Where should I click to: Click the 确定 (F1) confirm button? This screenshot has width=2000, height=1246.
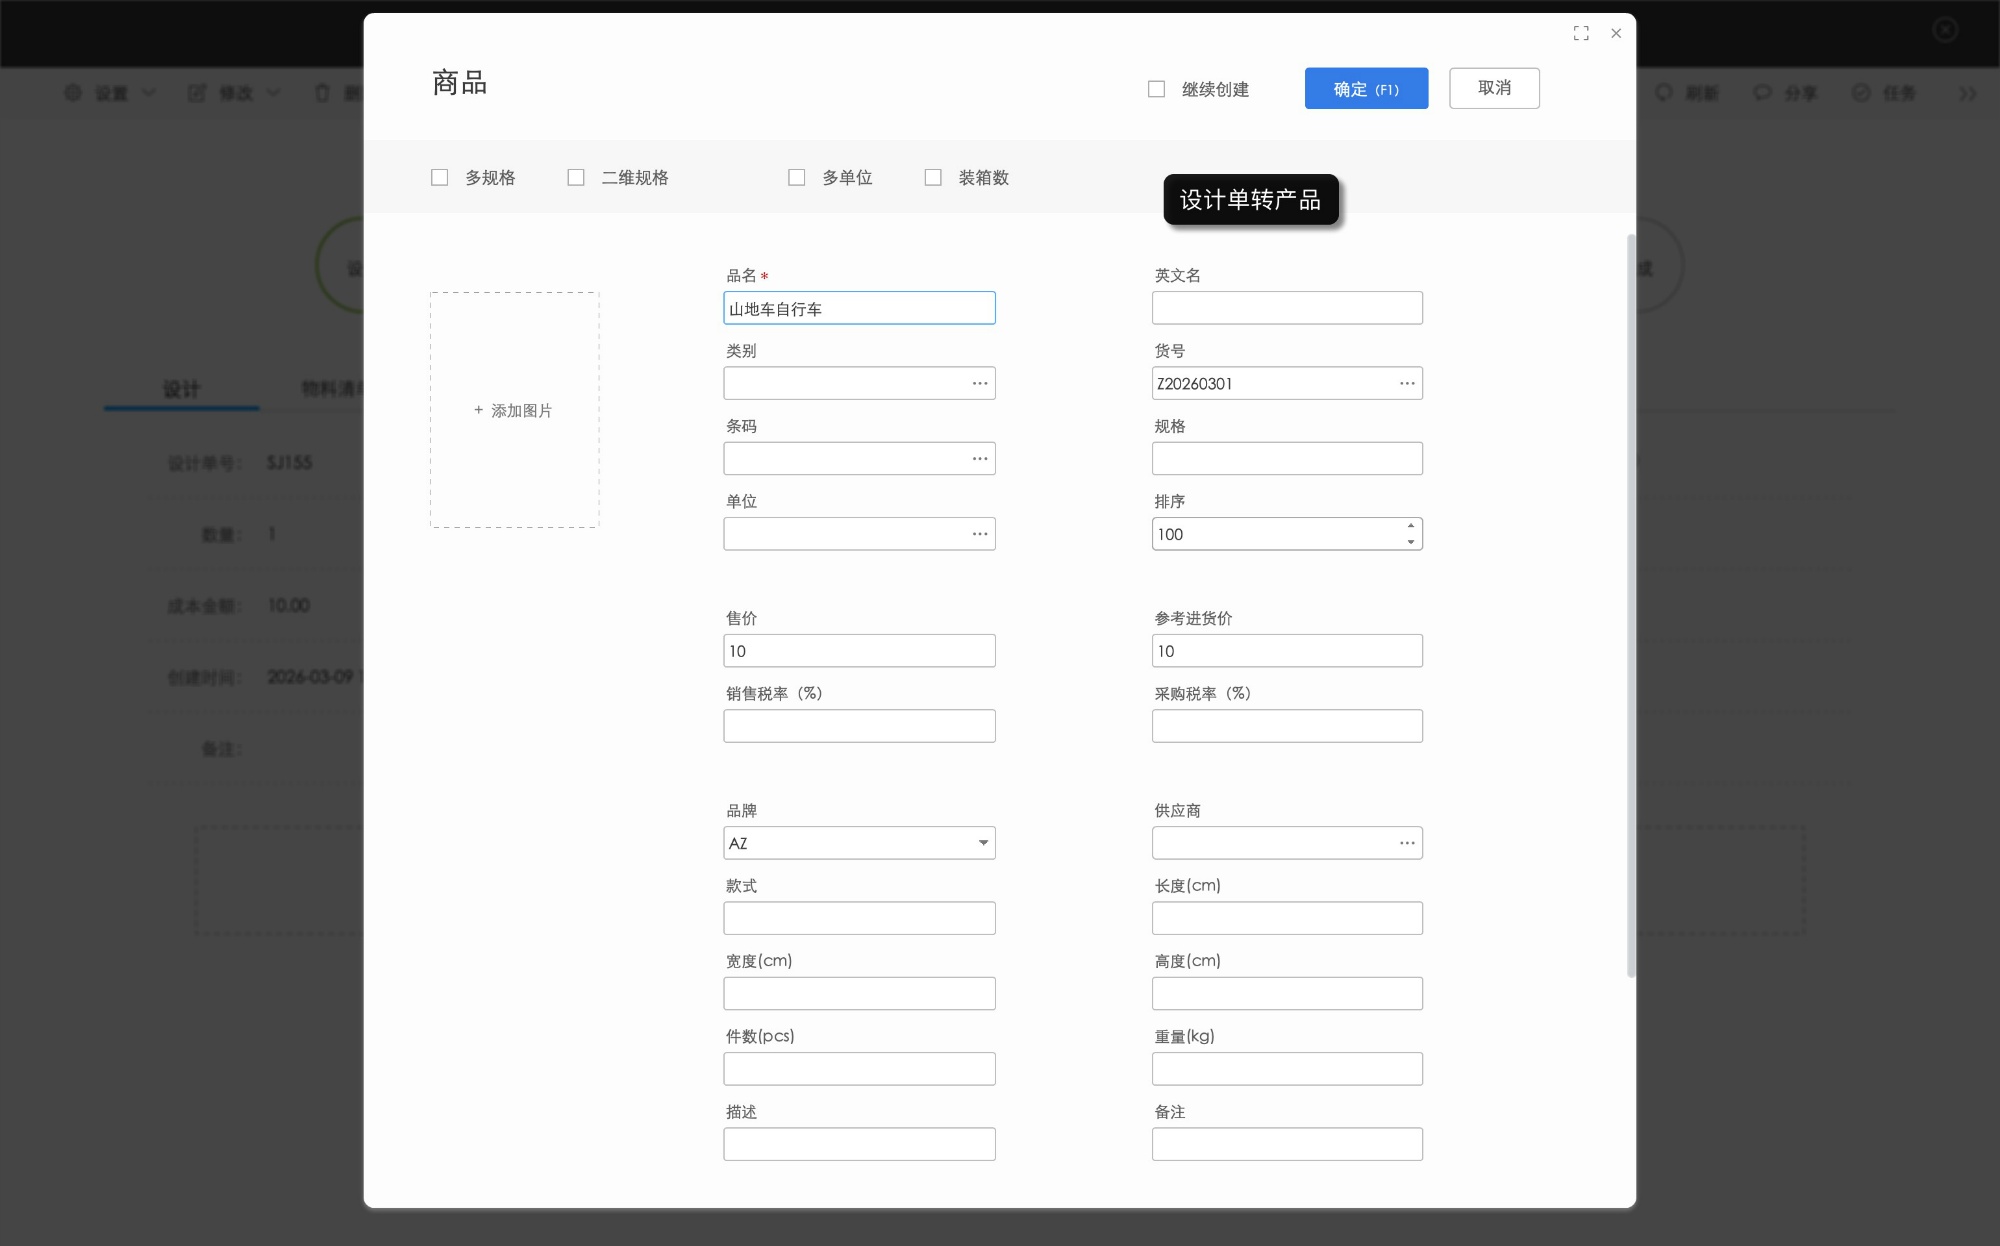click(1366, 88)
